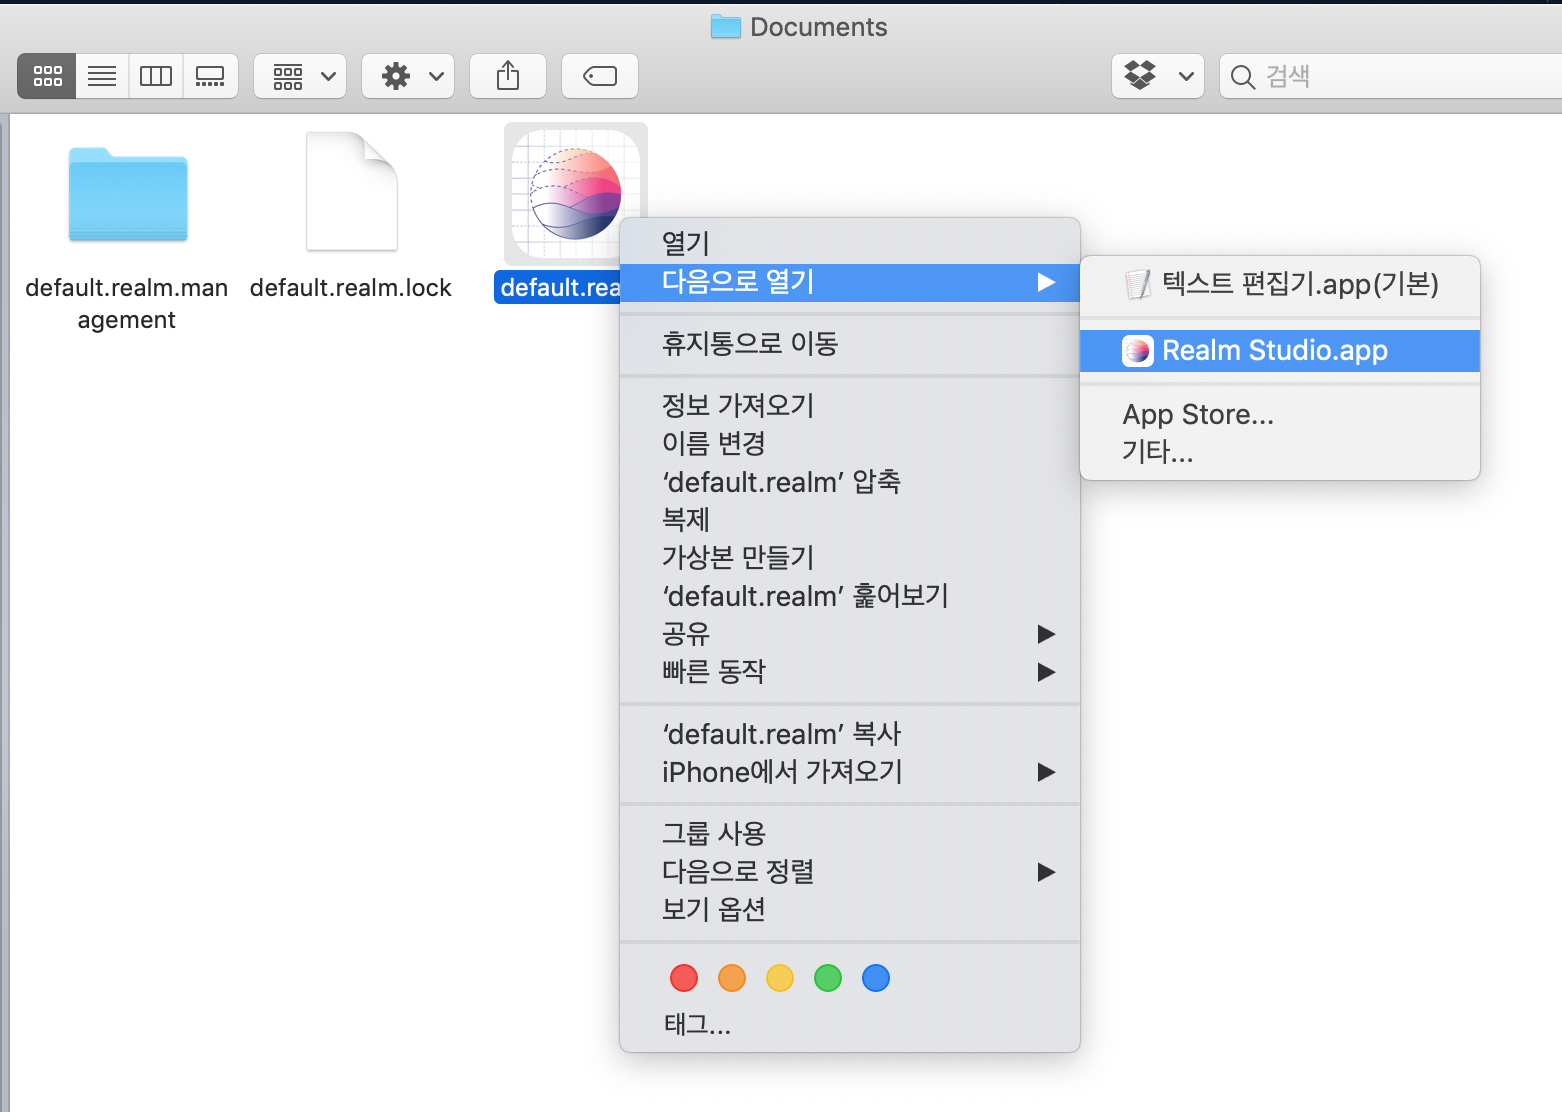
Task: Open with 텍스트 편집기.app(기본)
Action: tap(1280, 285)
